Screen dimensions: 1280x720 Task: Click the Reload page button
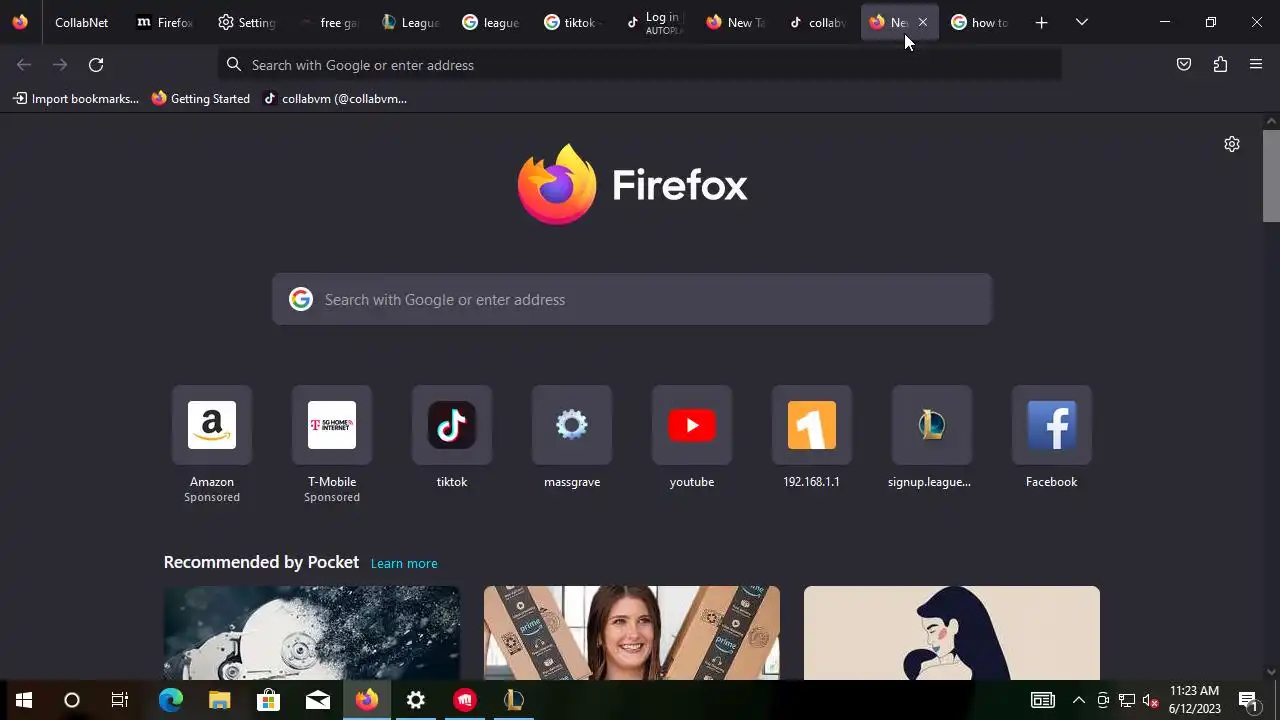[x=96, y=65]
